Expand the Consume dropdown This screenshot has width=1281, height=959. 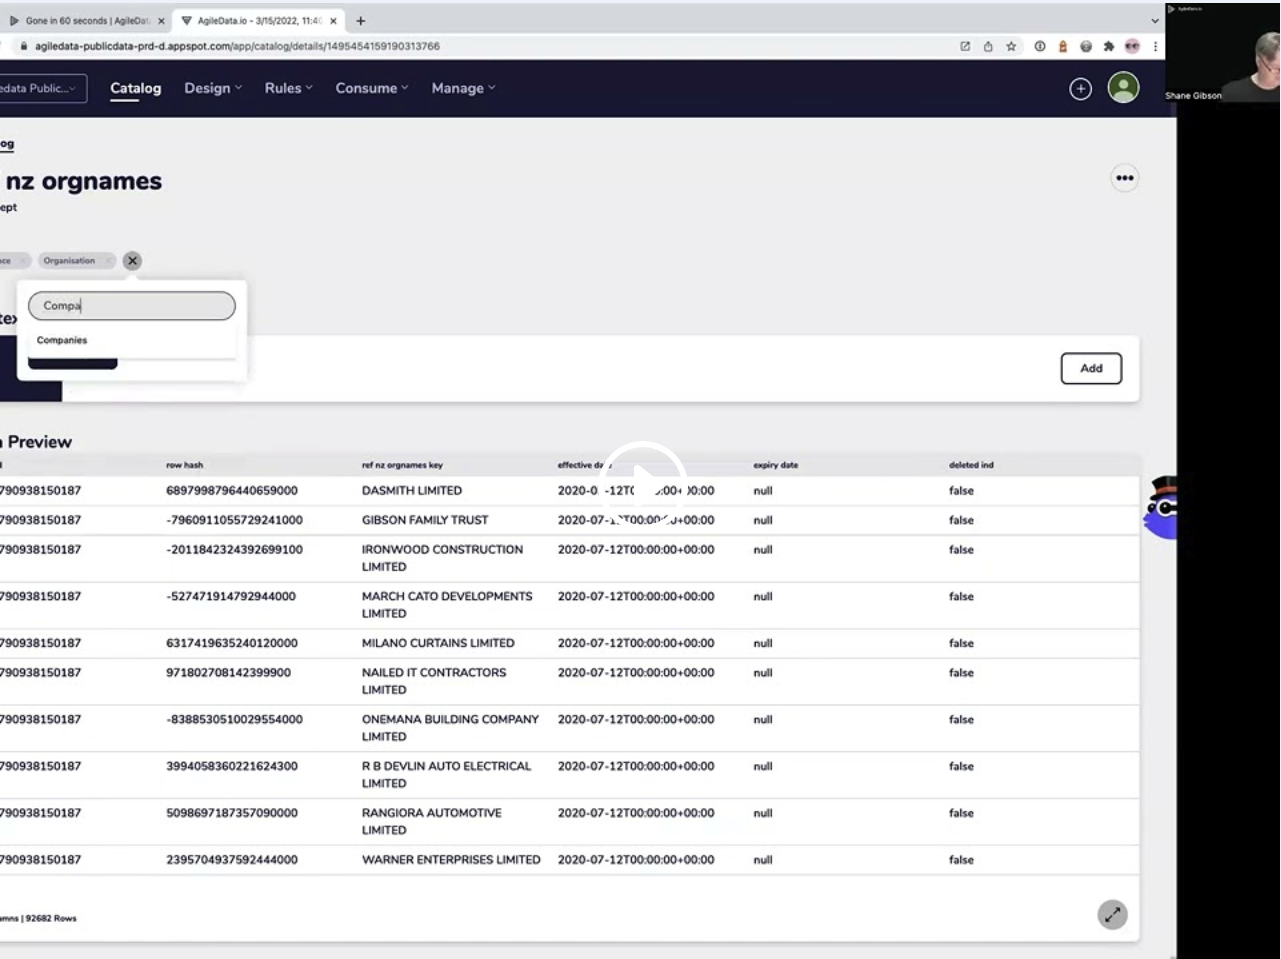(370, 88)
